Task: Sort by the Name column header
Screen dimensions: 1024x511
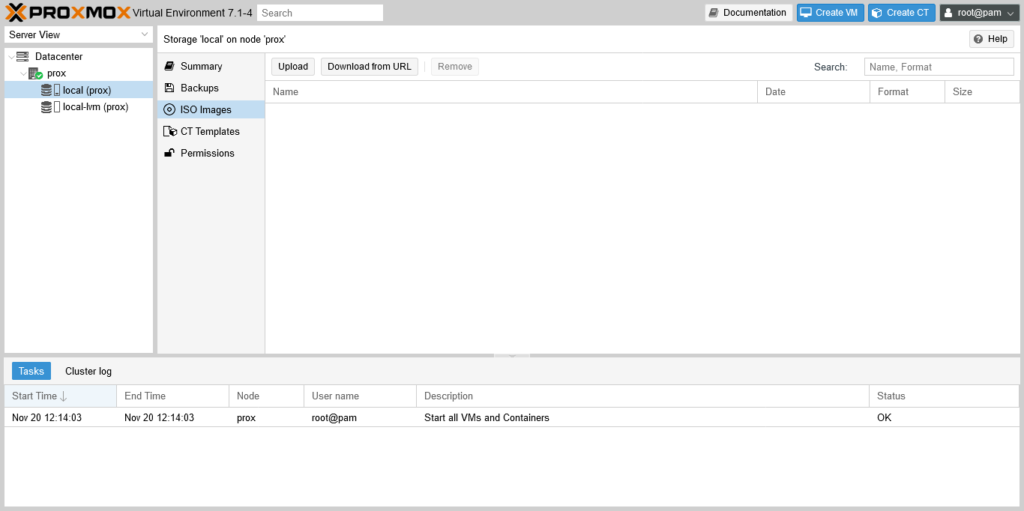Action: tap(511, 92)
